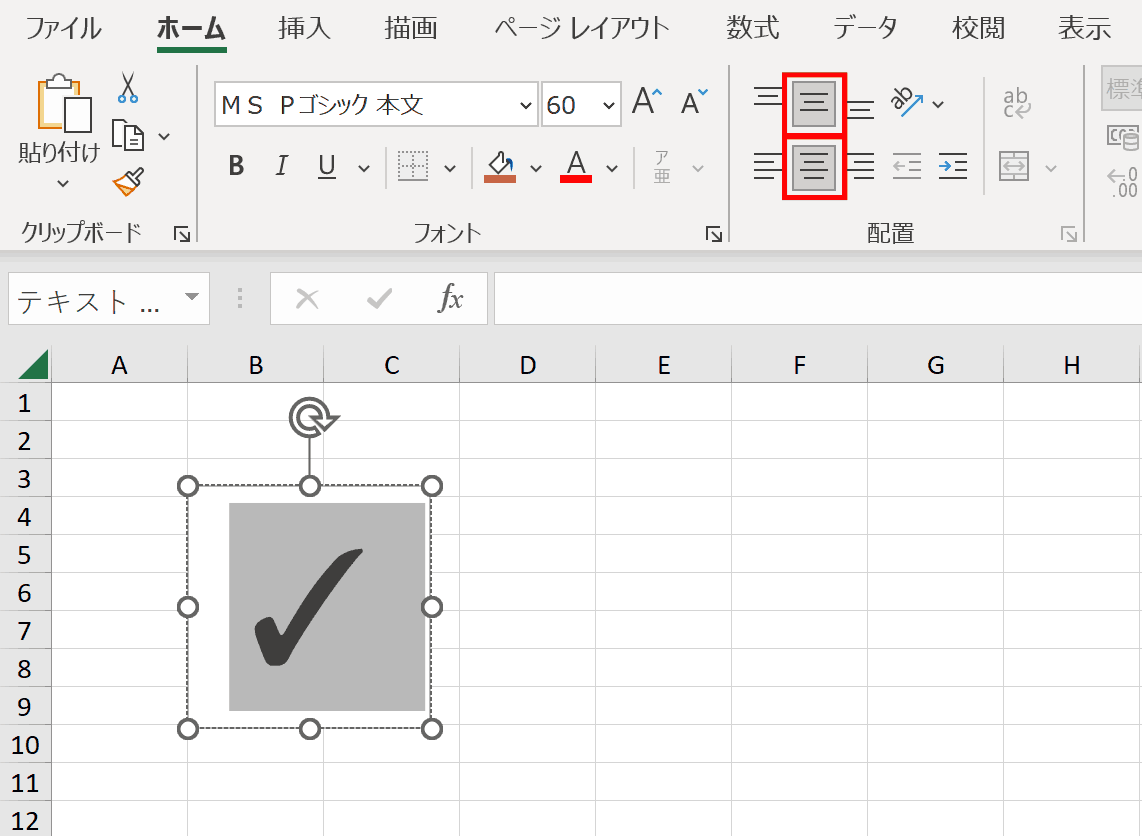Align text left

pos(767,166)
